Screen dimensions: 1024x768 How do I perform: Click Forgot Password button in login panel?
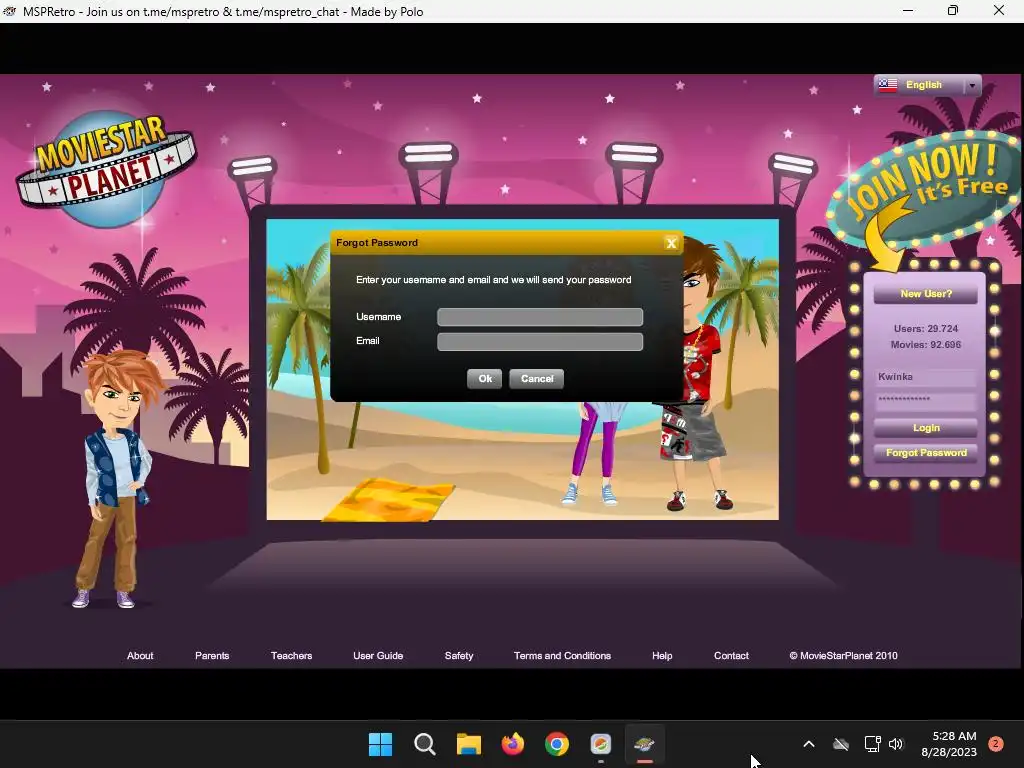(x=925, y=453)
